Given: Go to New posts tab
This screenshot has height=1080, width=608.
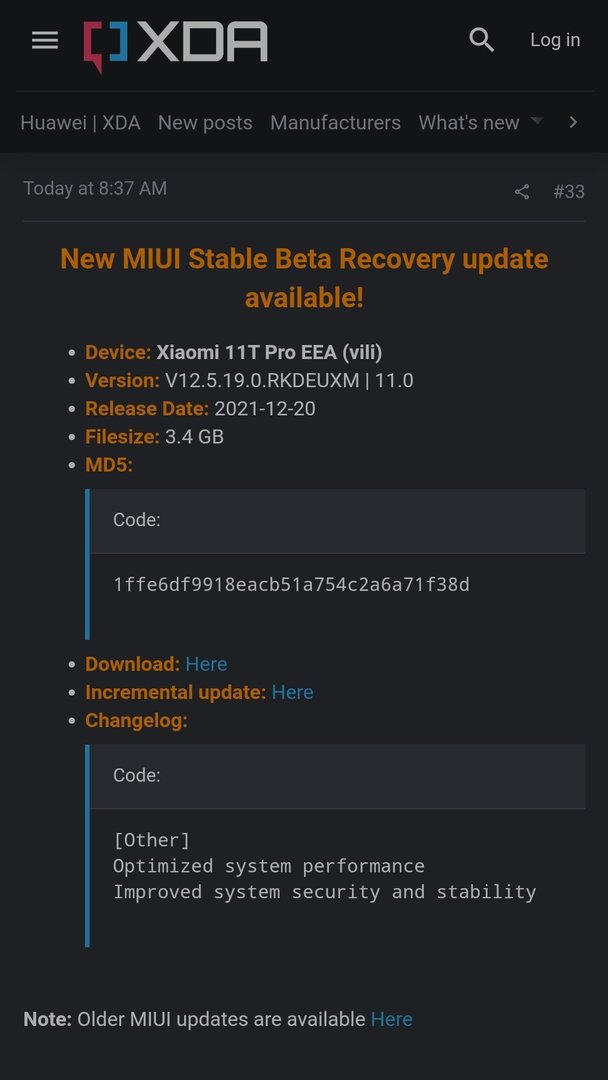Looking at the screenshot, I should (205, 123).
